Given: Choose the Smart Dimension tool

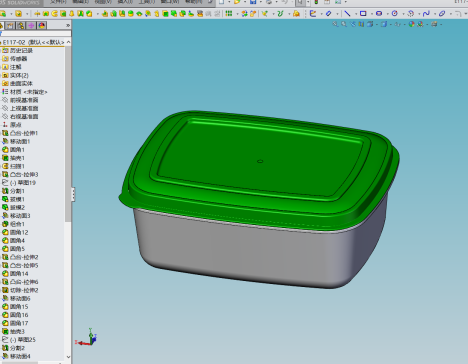Looking at the screenshot, I should click(328, 13).
